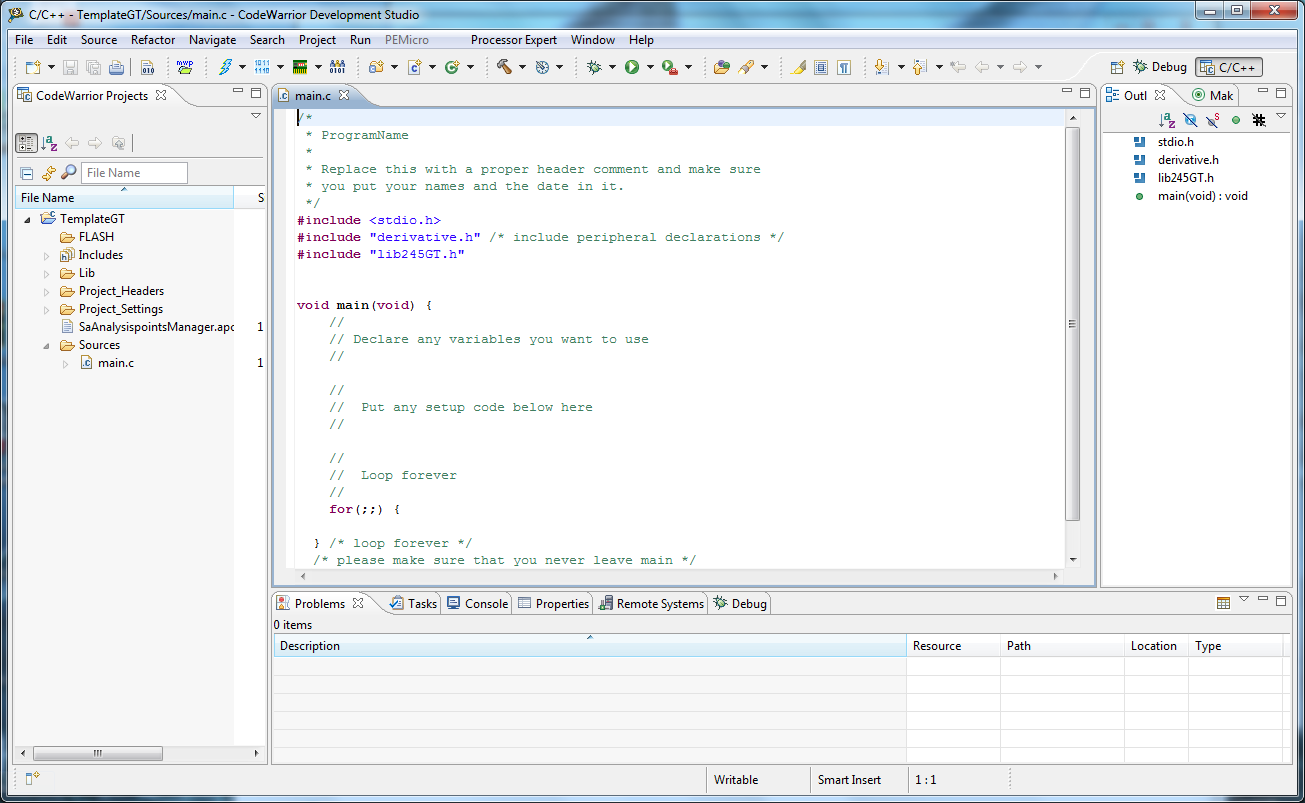Expand the Project_Headers folder

pyautogui.click(x=46, y=291)
